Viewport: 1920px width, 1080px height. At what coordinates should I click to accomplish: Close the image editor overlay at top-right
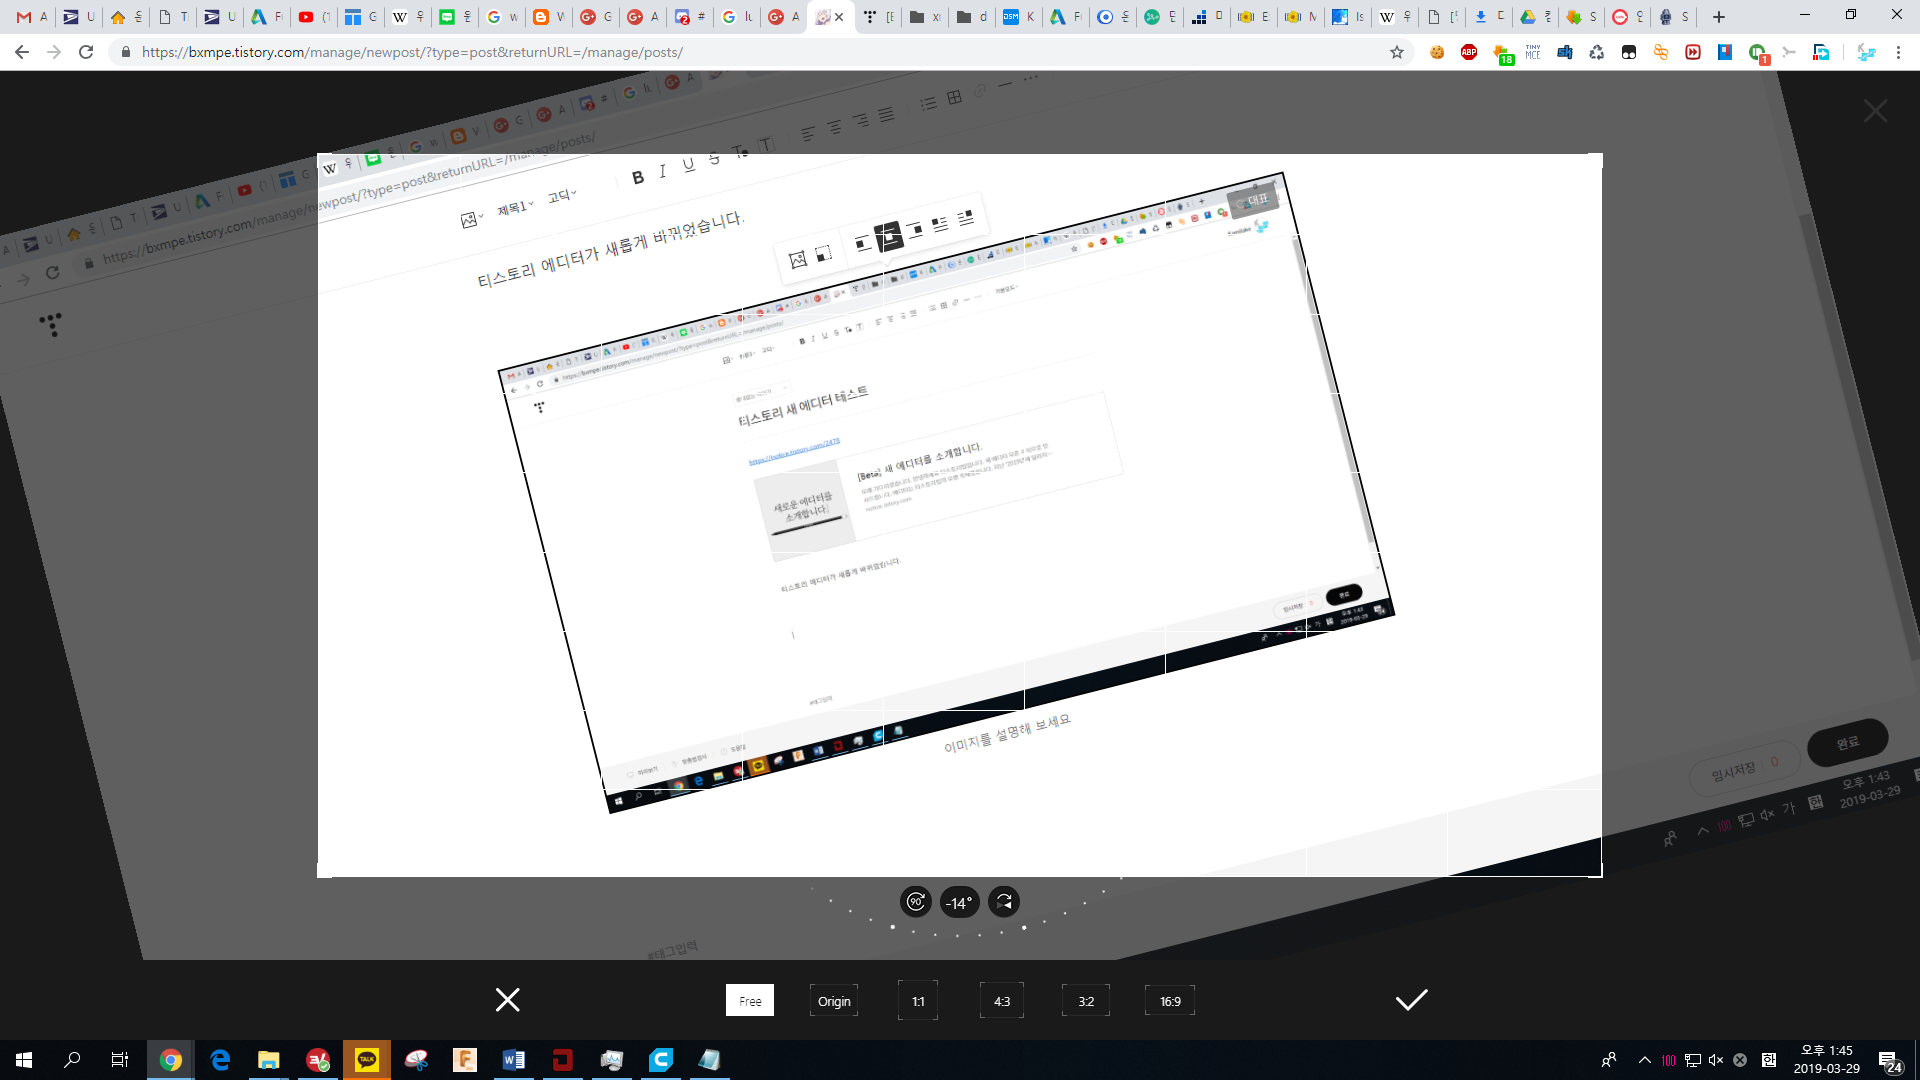(x=1875, y=111)
